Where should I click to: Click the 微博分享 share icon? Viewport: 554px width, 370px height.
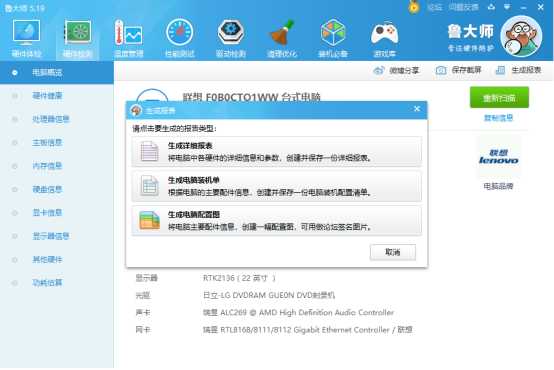[379, 70]
